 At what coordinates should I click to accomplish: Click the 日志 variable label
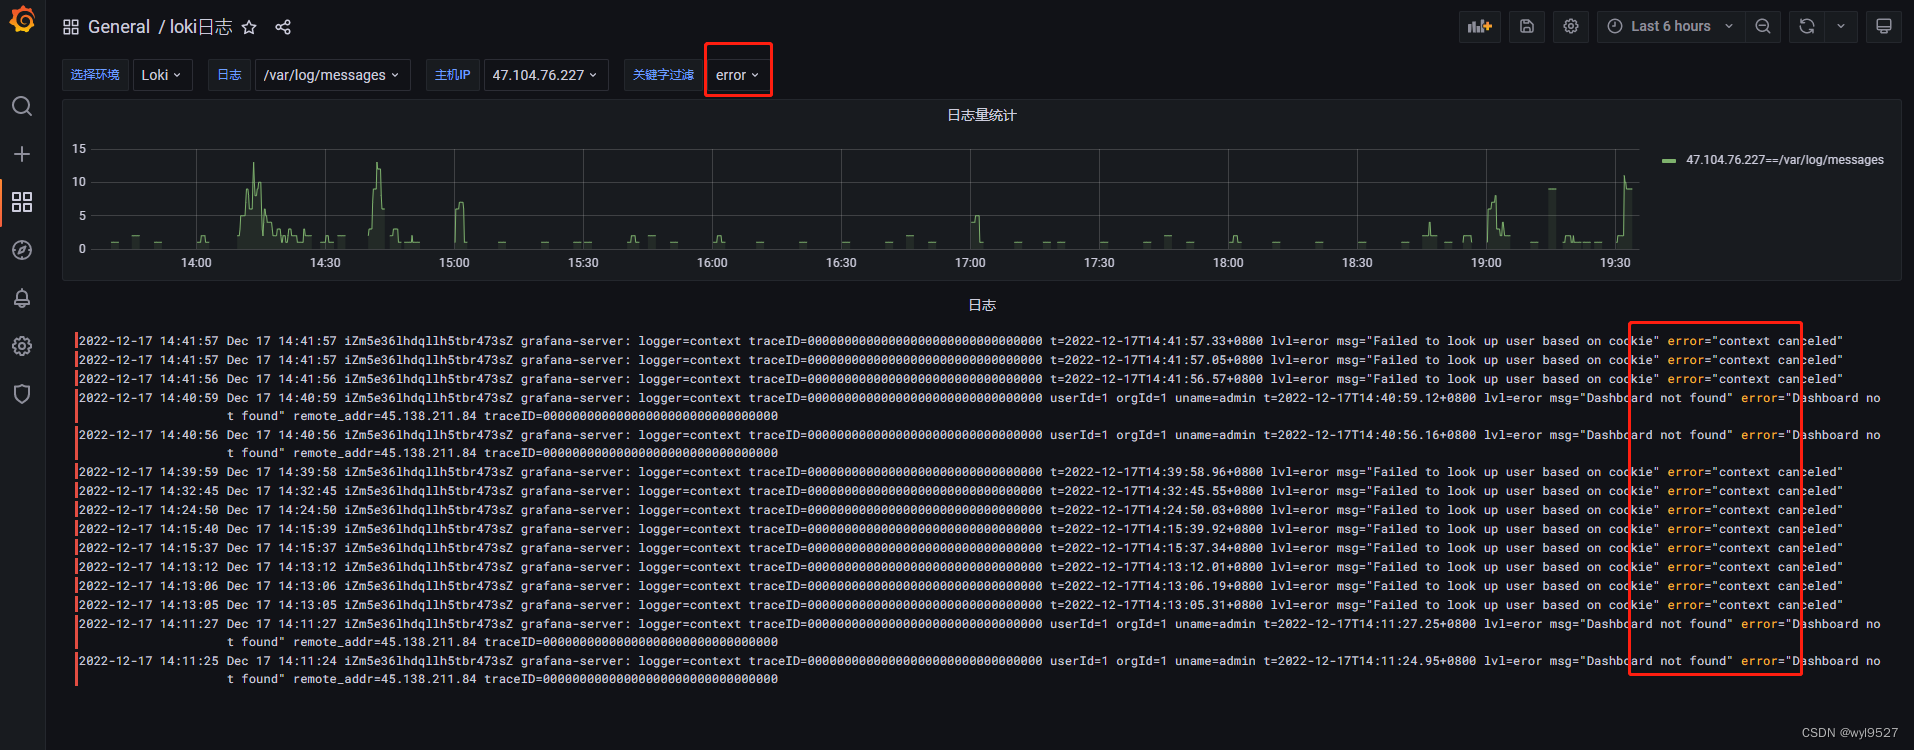tap(229, 75)
